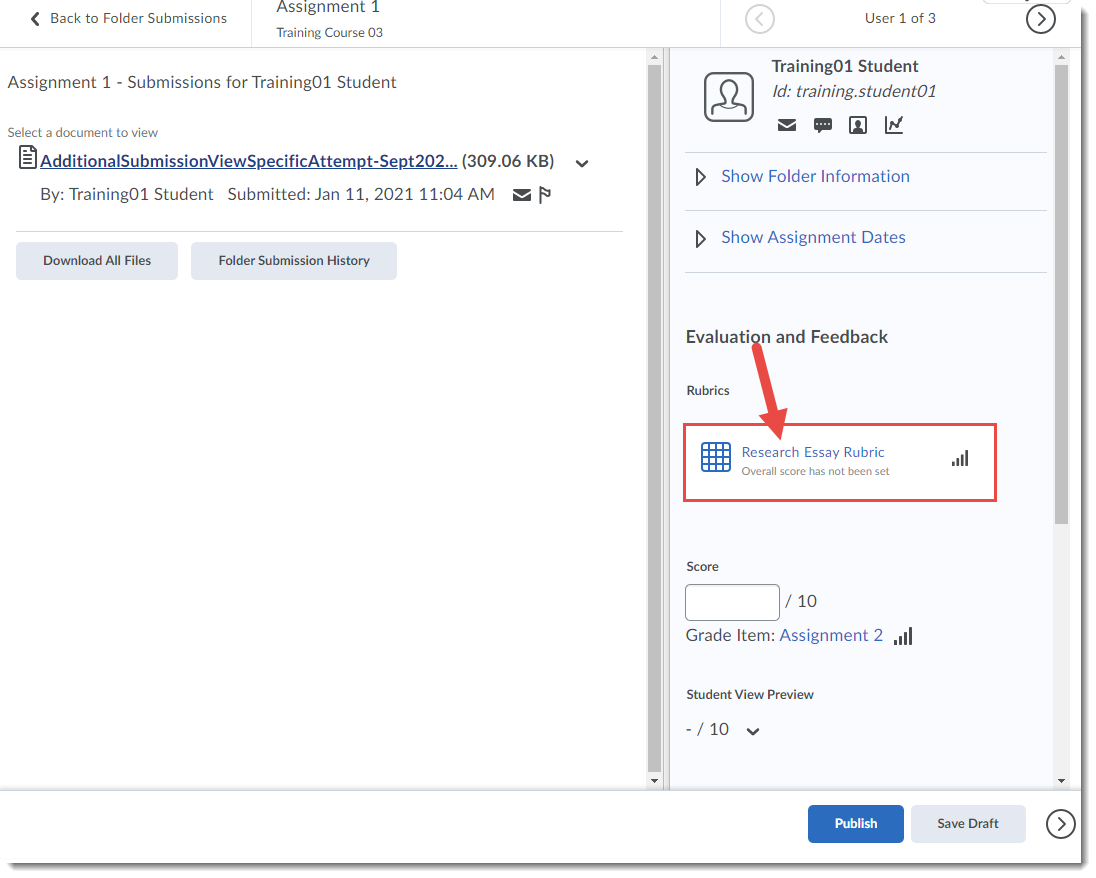This screenshot has width=1096, height=878.
Task: Flag the submission using the flag icon
Action: click(545, 194)
